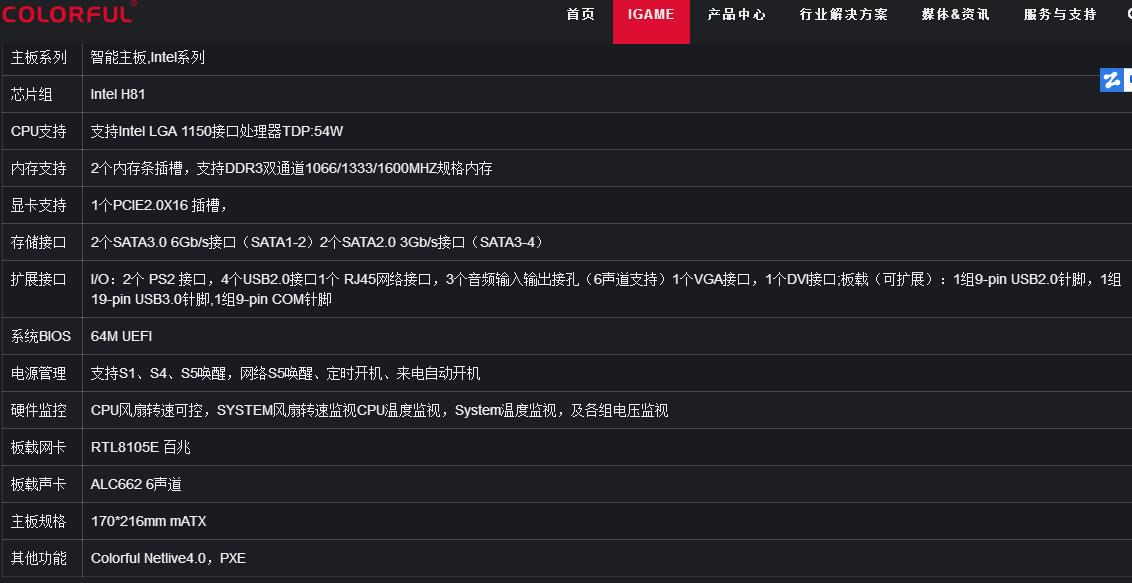Select the 主板系列 label cell
The image size is (1132, 583).
tap(41, 57)
